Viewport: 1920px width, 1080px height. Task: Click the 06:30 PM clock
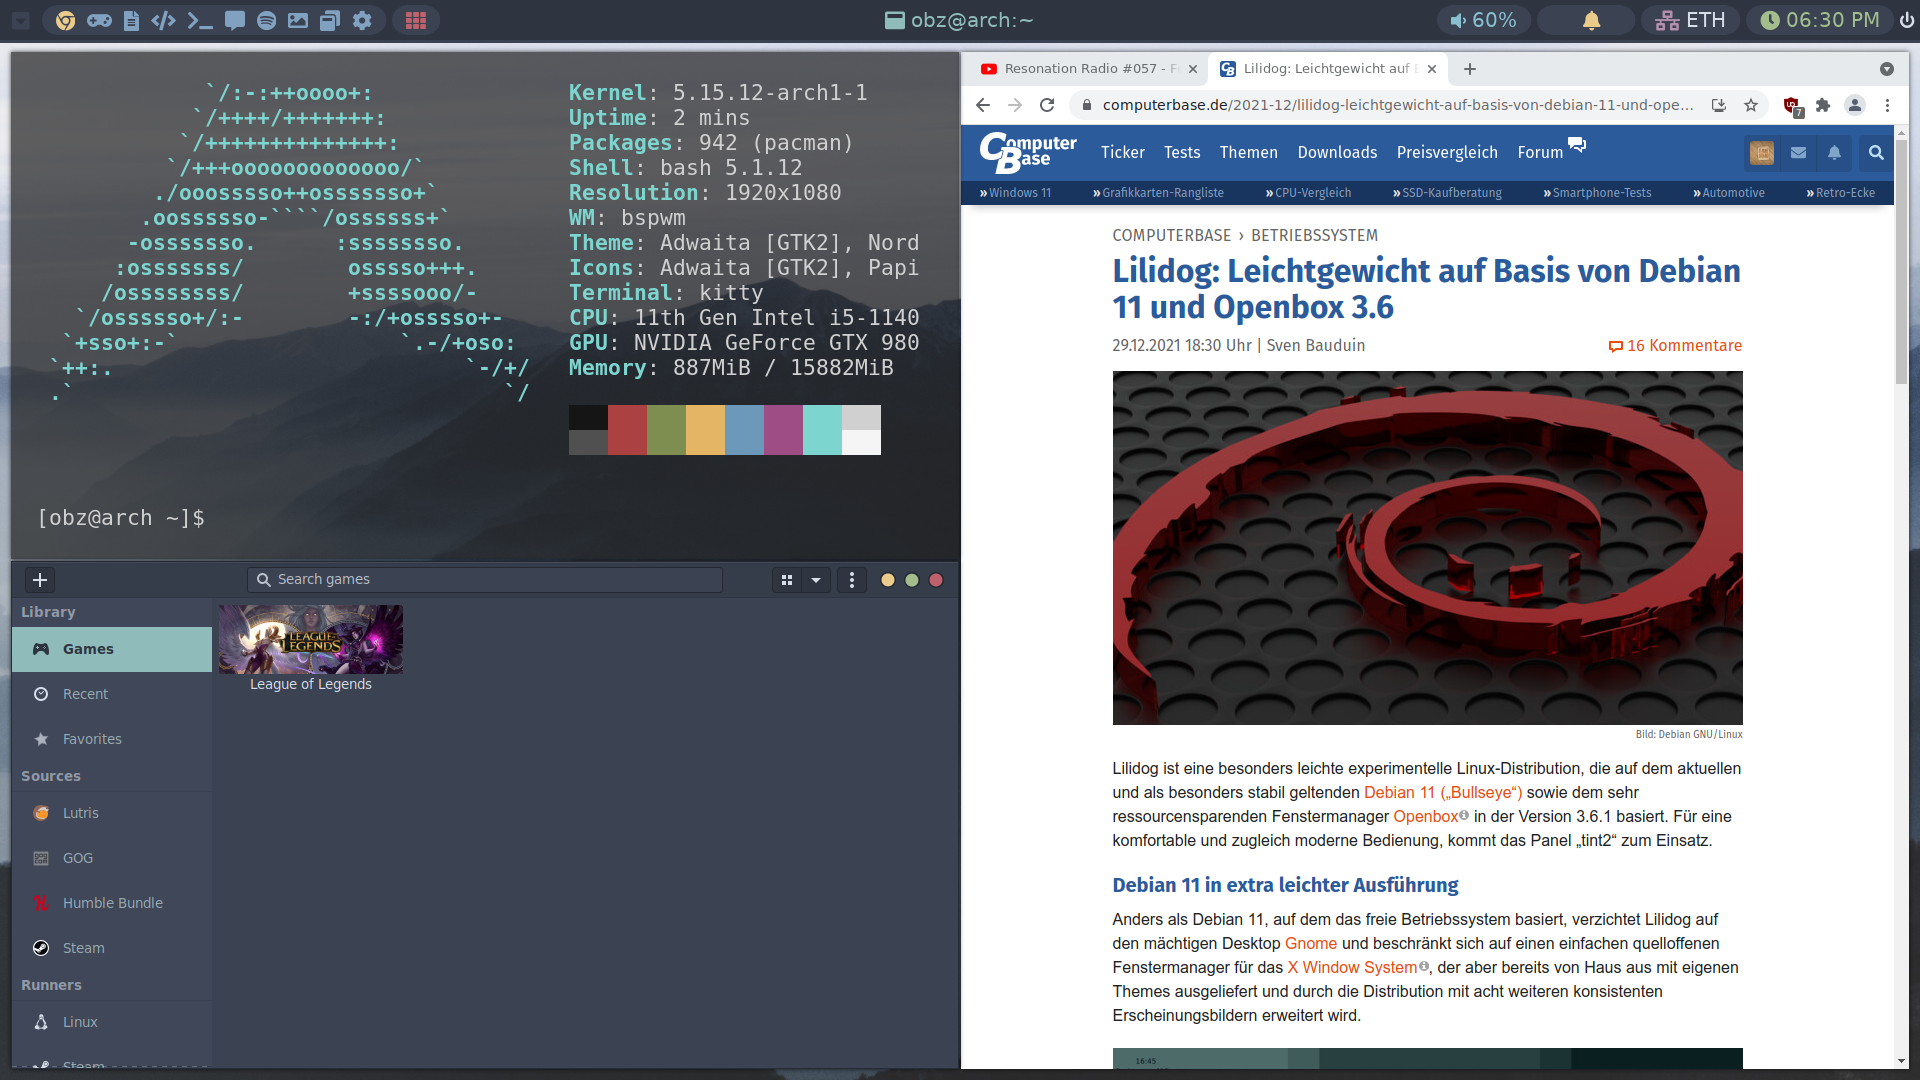pyautogui.click(x=1820, y=20)
